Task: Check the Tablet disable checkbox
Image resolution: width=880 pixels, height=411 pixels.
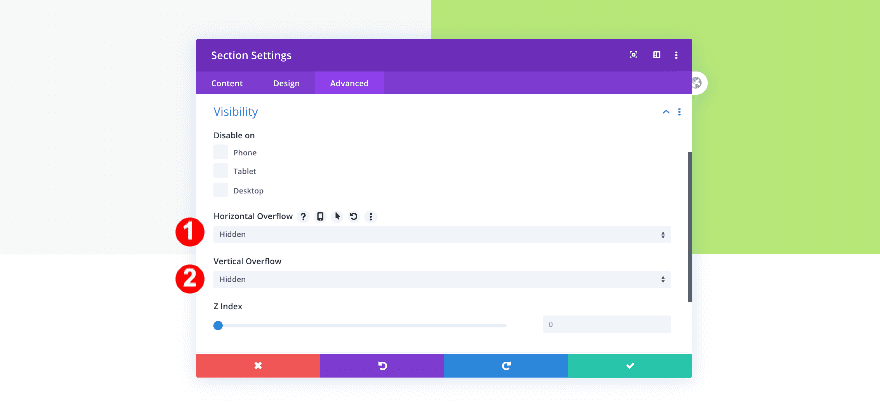Action: [221, 171]
